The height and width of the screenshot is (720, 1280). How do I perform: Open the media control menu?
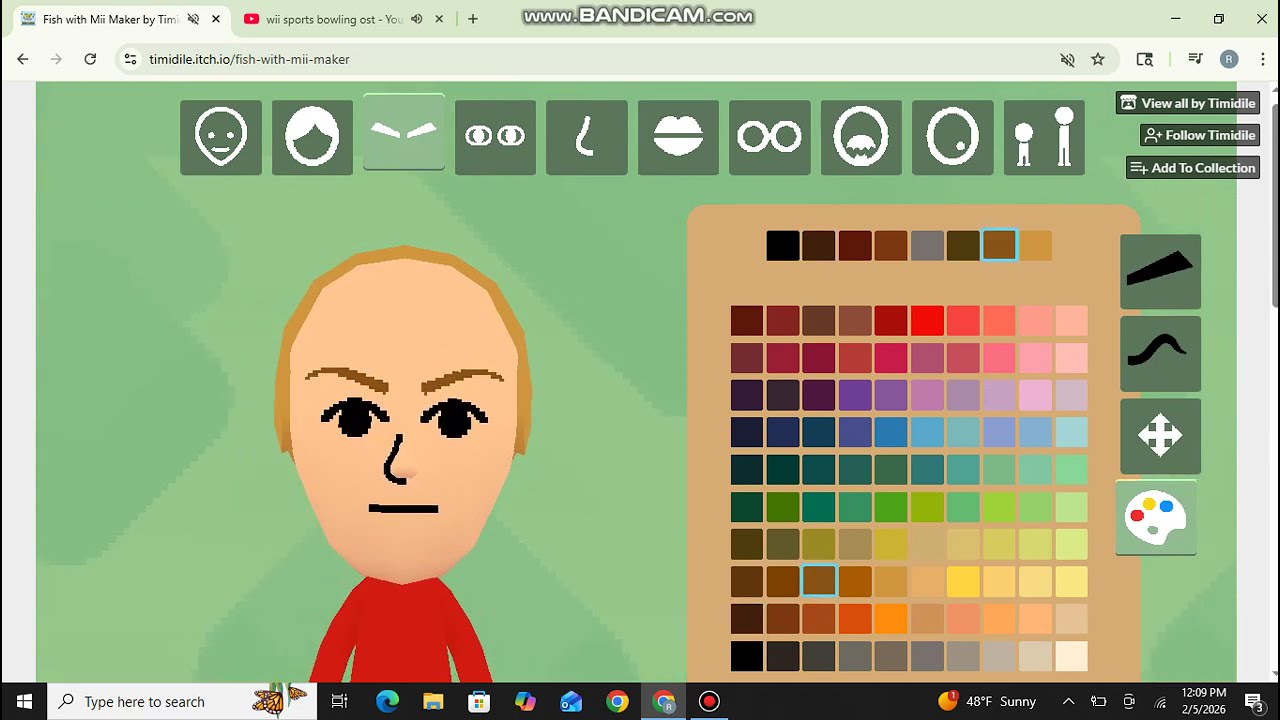pos(1195,59)
